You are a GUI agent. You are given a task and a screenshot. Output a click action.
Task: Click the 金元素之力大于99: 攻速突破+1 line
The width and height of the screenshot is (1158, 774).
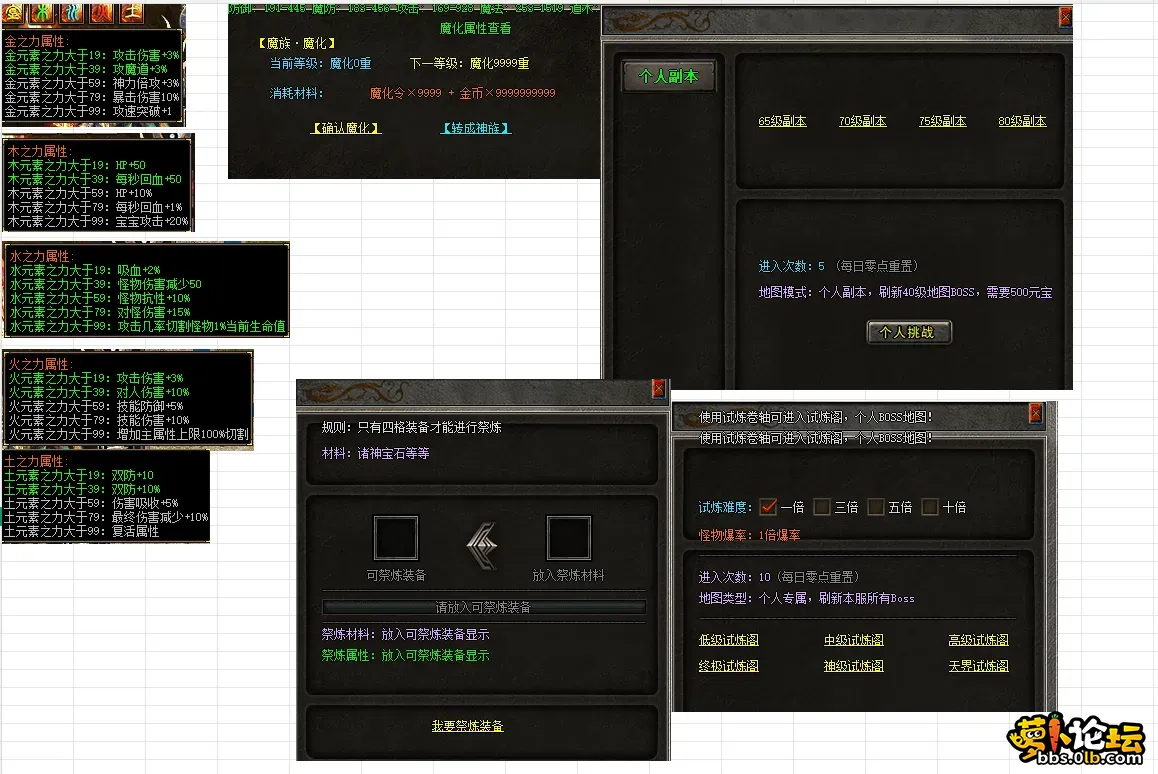pos(88,112)
